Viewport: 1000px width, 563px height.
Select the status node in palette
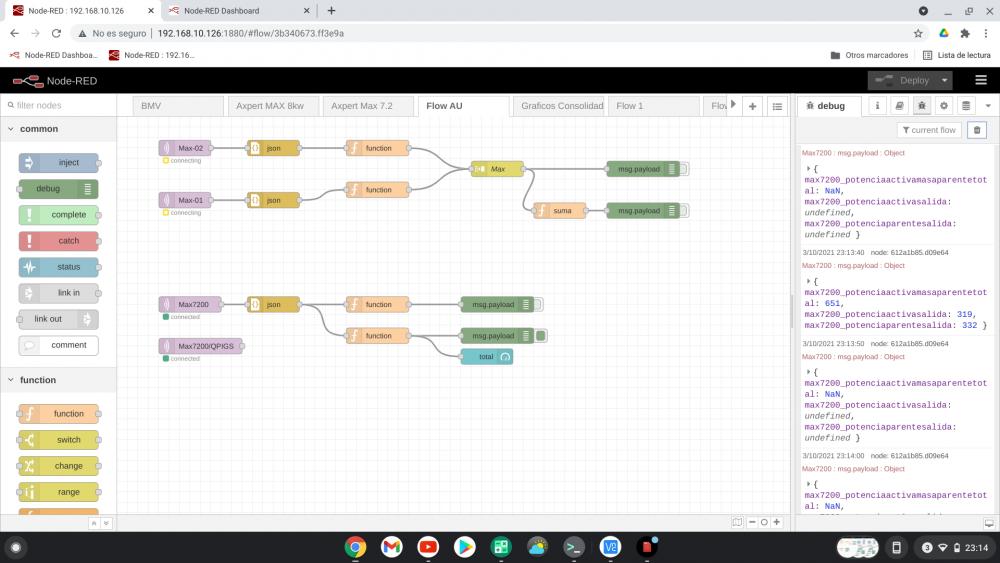tap(59, 267)
